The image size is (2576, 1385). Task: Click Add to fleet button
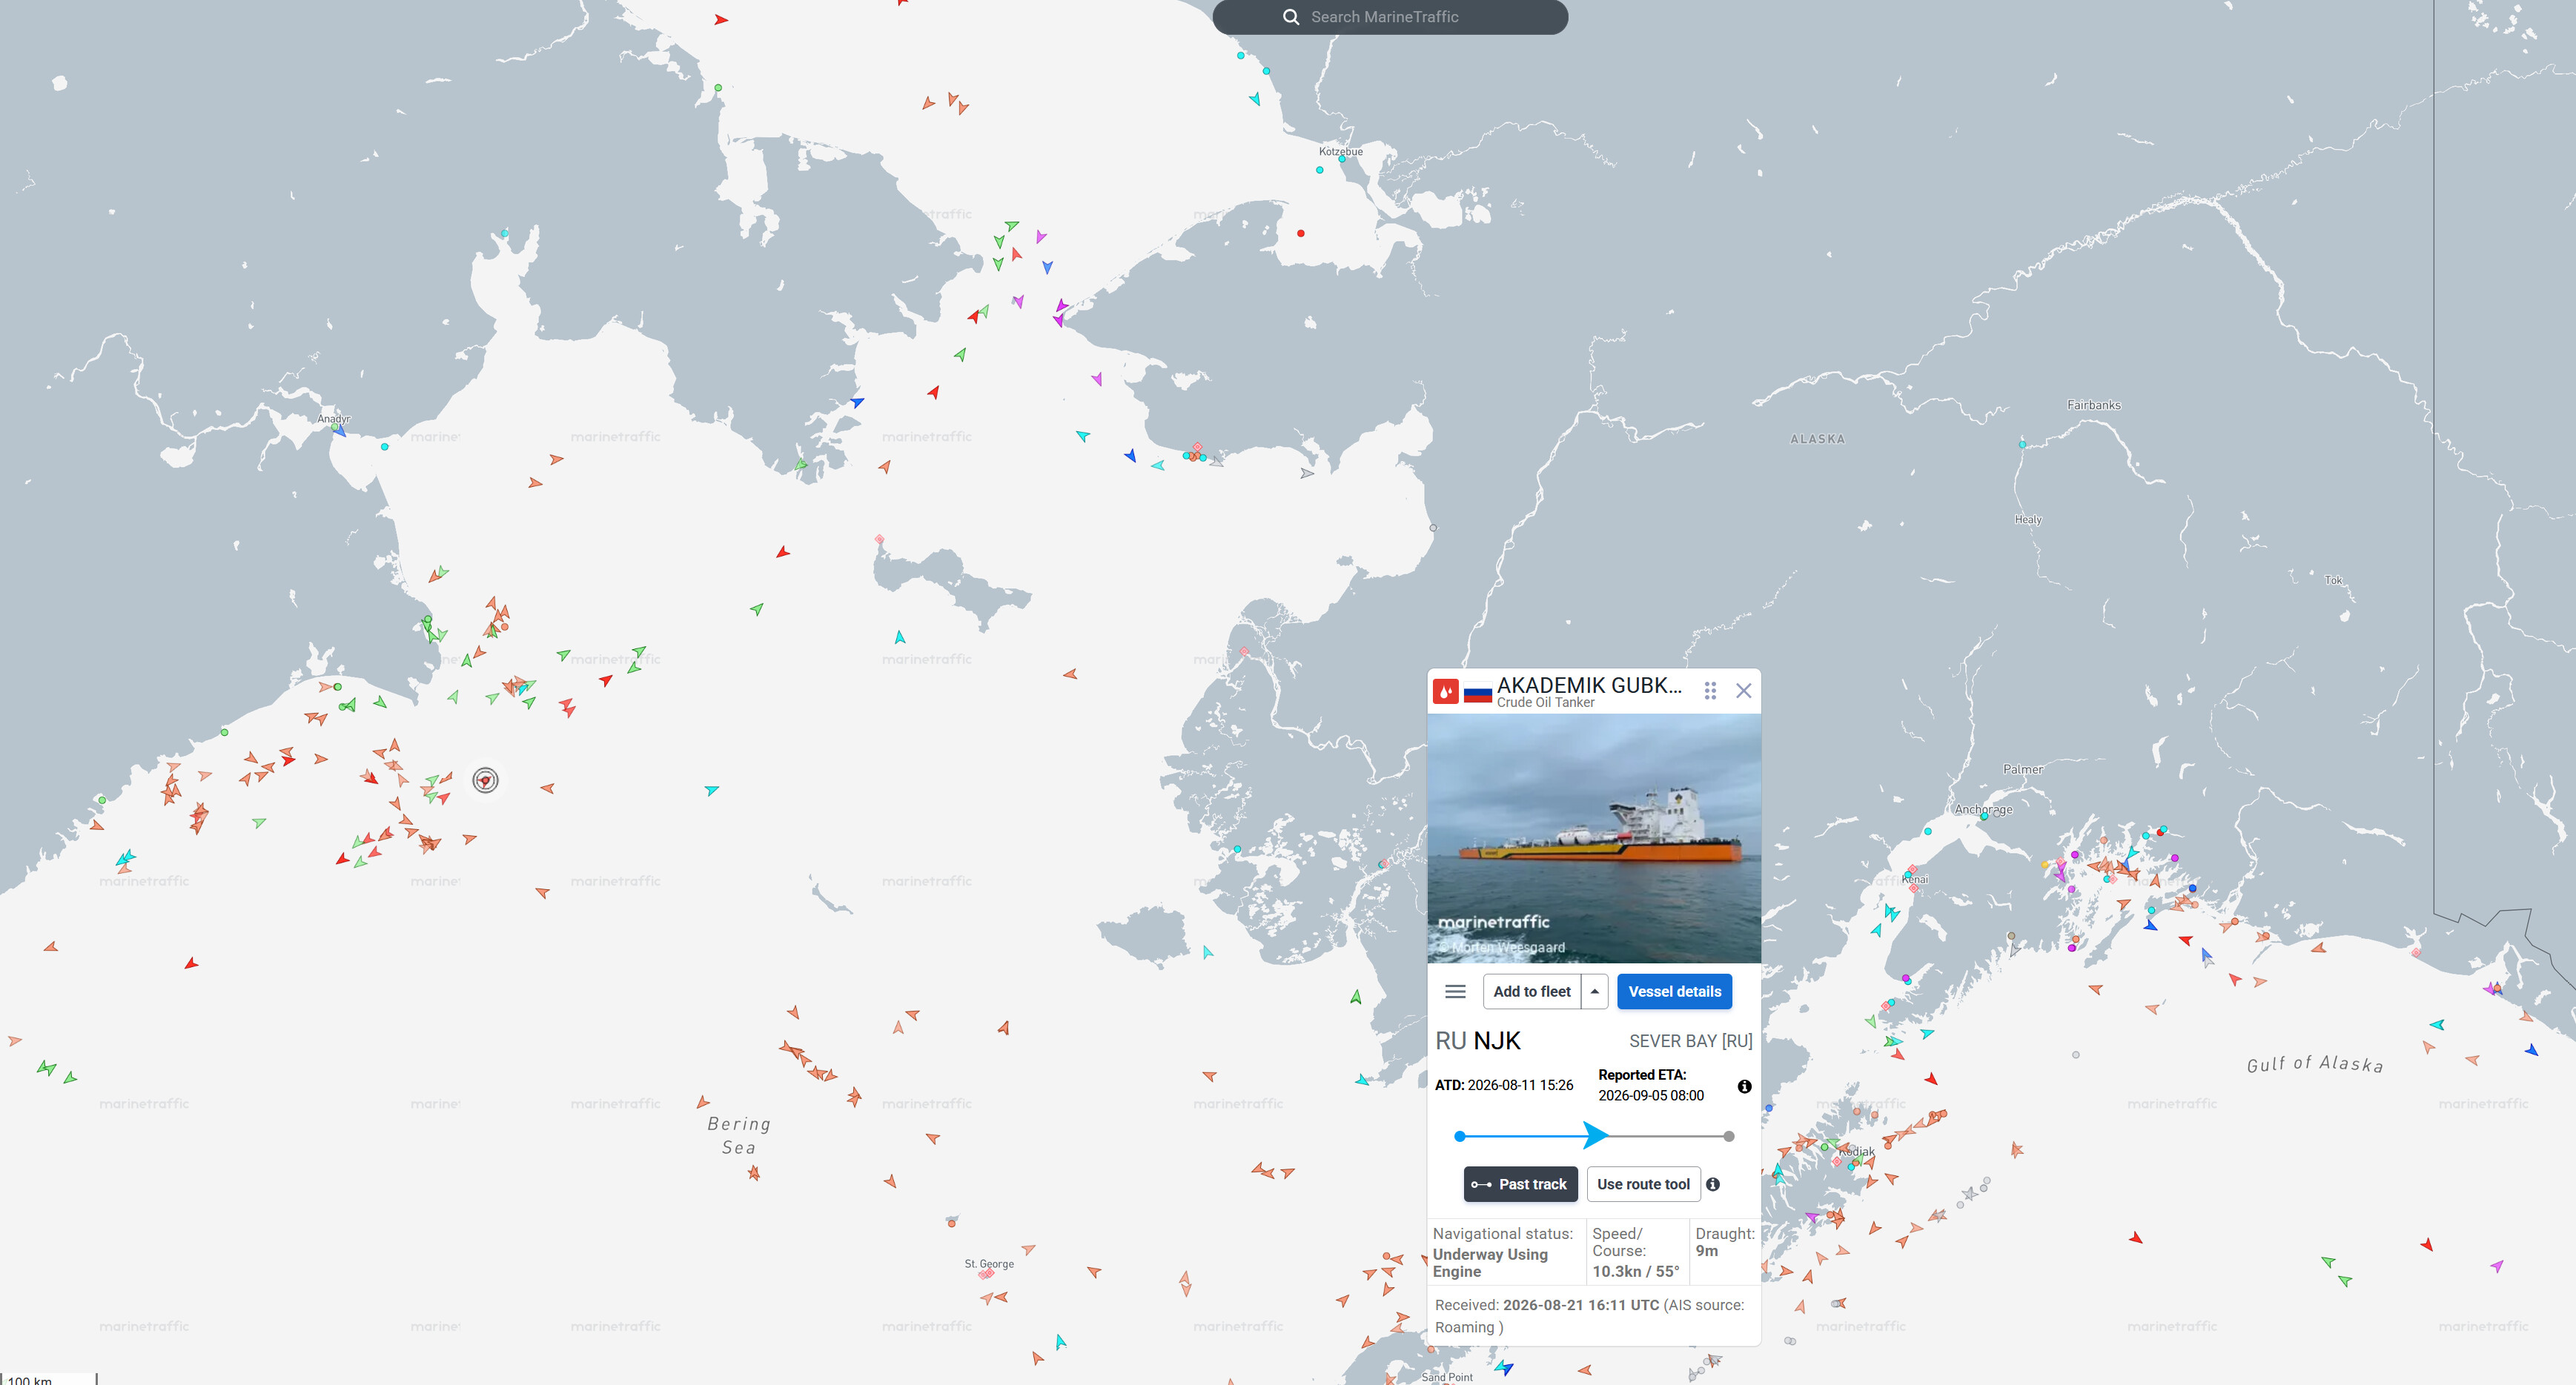pos(1531,991)
